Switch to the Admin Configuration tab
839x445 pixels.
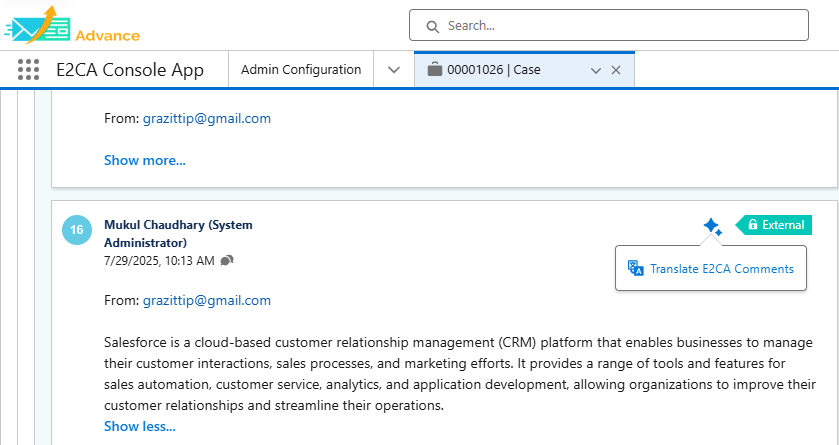(x=301, y=70)
